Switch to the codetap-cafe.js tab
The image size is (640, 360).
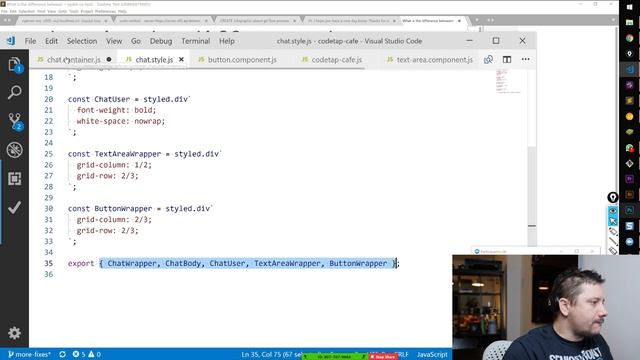337,60
